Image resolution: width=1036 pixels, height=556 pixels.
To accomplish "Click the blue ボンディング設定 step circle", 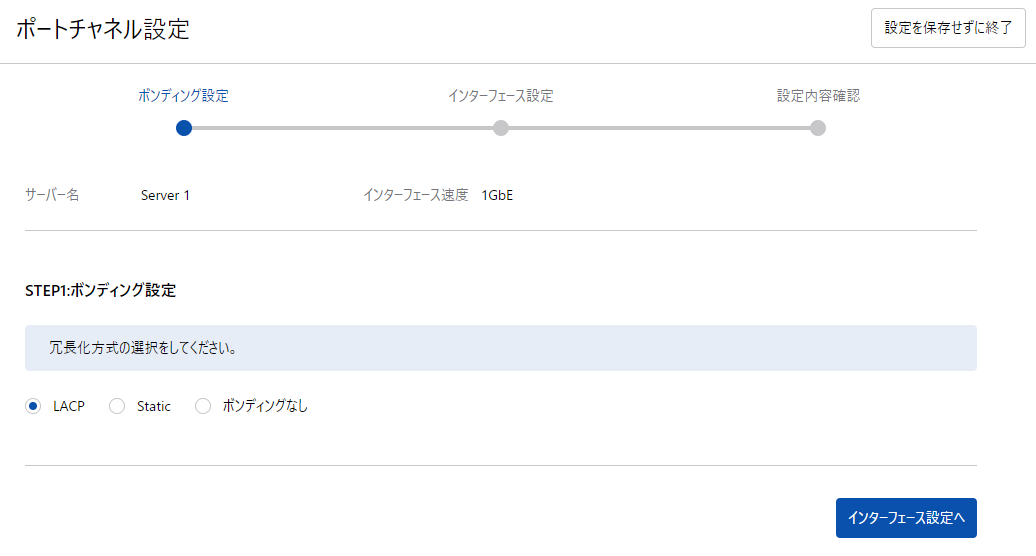I will [183, 128].
